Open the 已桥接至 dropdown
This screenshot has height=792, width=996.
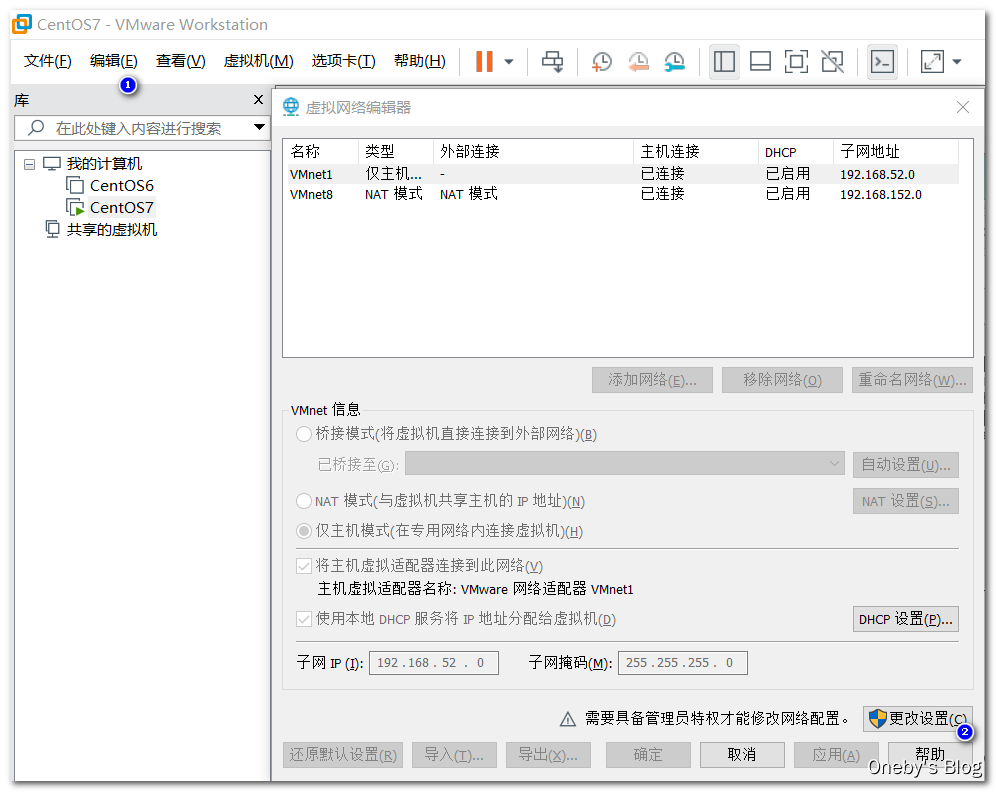624,464
